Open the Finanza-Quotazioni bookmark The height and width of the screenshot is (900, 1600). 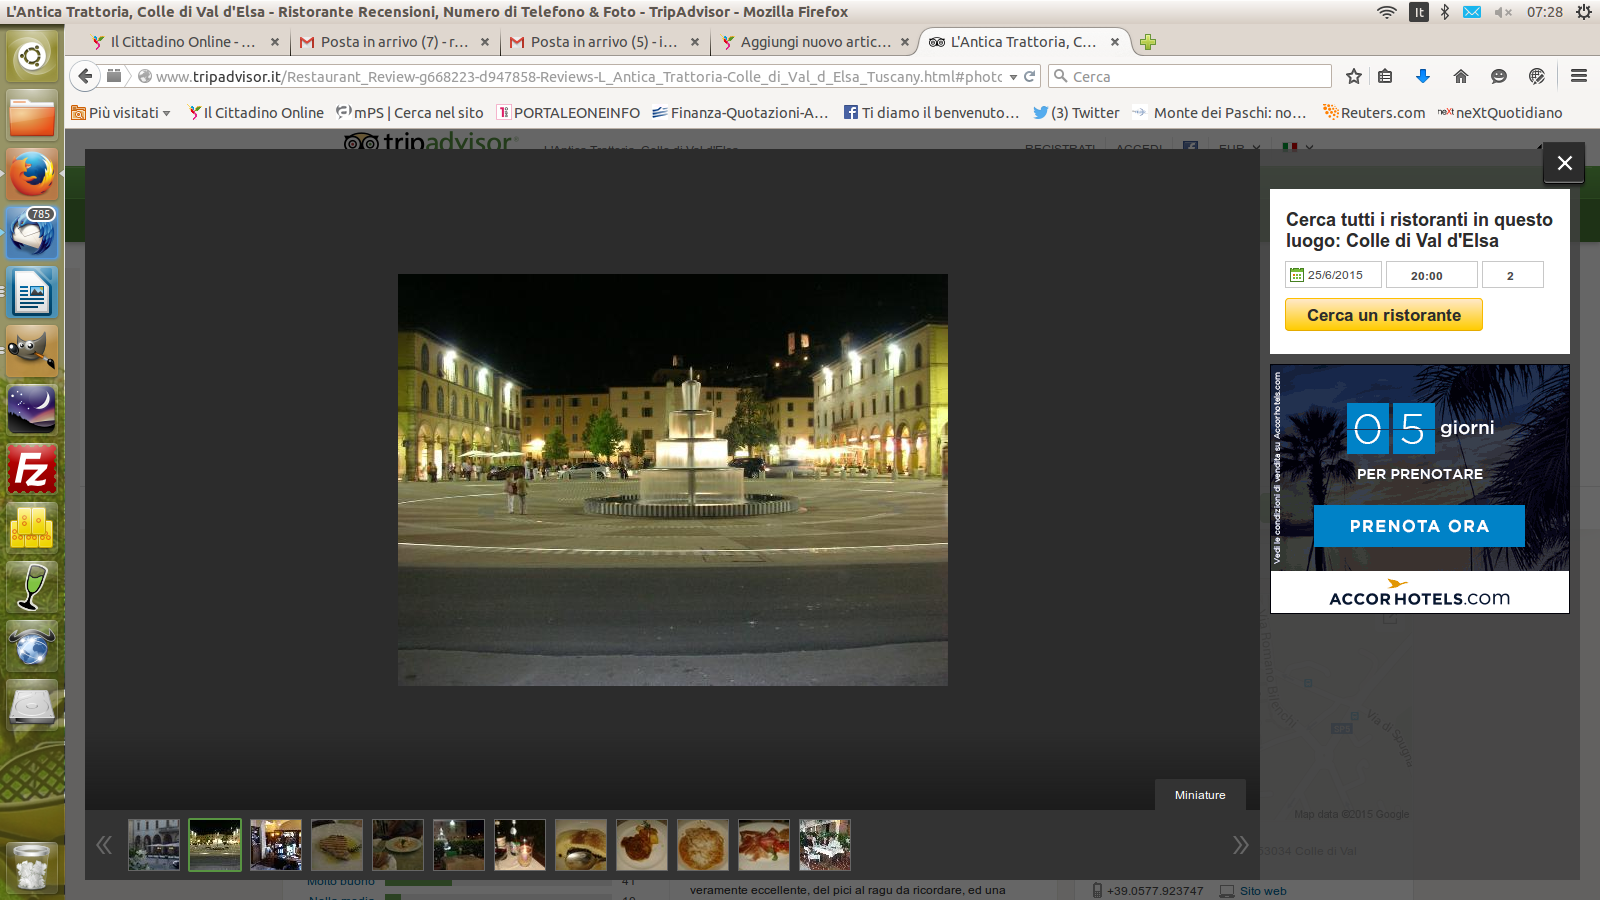(x=740, y=113)
